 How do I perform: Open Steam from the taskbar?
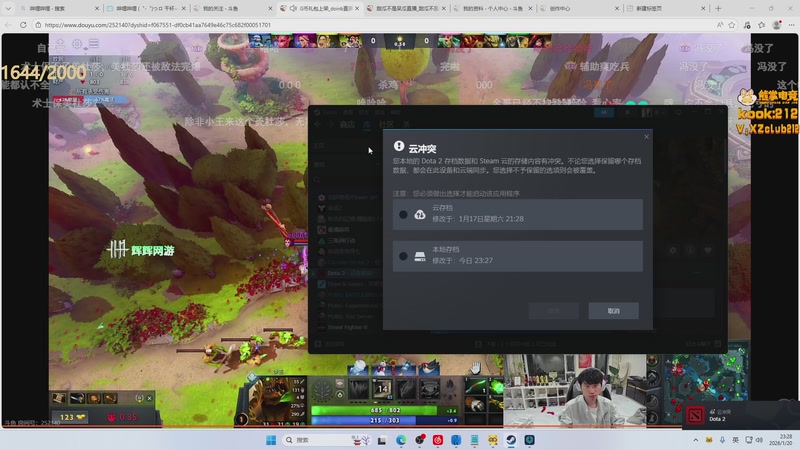coord(511,440)
